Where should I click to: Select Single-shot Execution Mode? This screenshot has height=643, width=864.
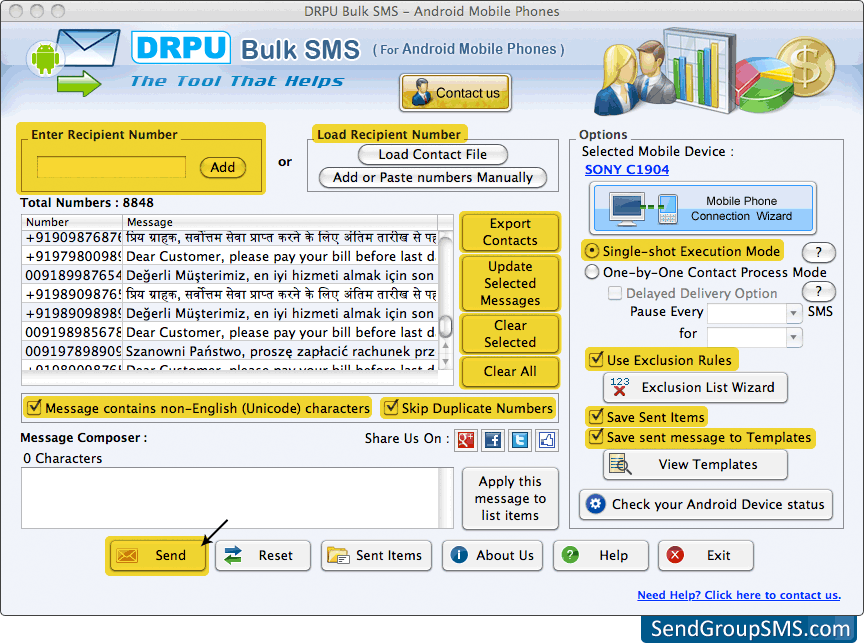[x=591, y=251]
